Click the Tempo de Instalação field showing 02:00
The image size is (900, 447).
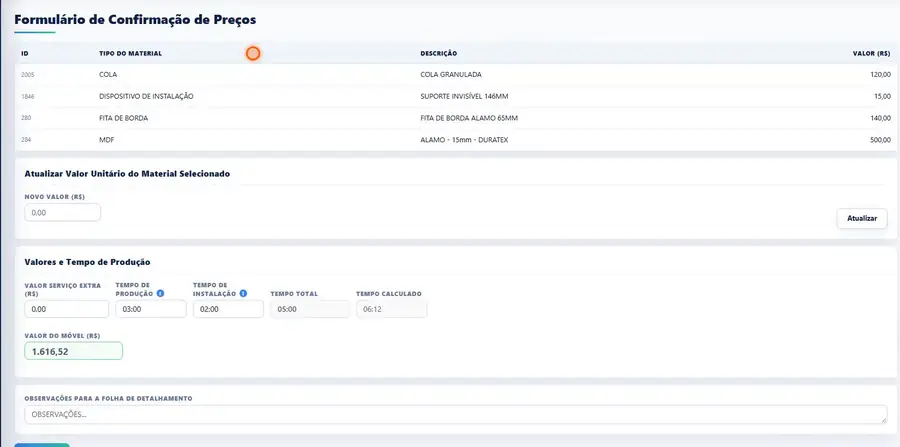coord(228,309)
